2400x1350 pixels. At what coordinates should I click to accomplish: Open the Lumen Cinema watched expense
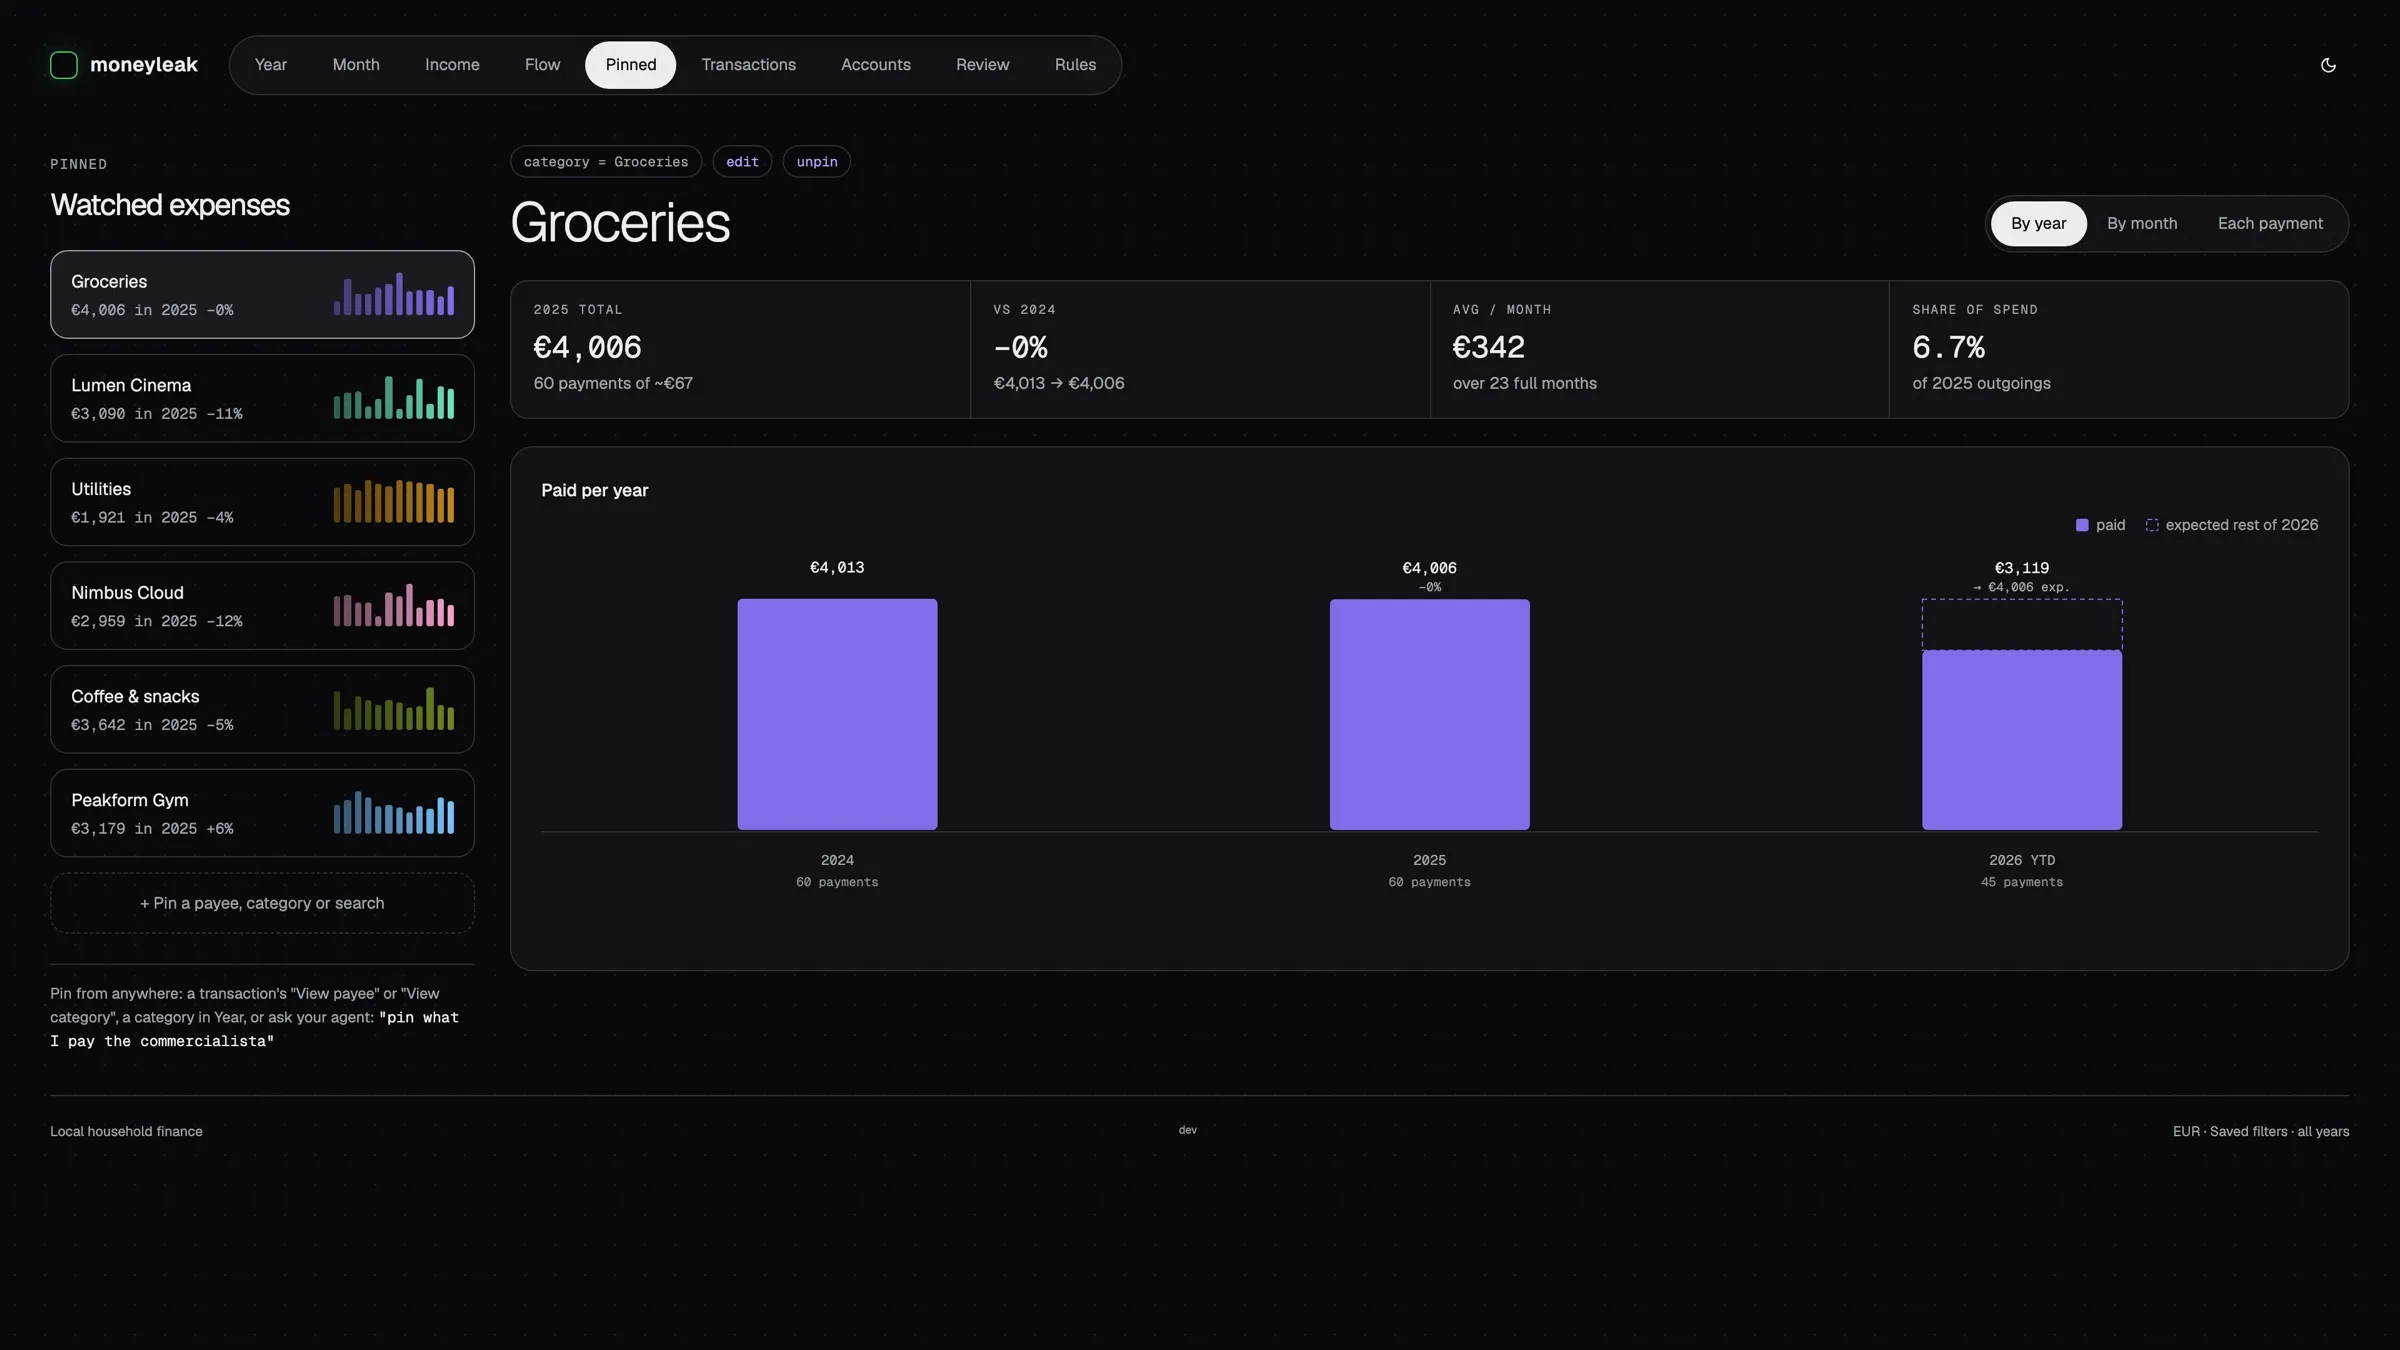[262, 398]
